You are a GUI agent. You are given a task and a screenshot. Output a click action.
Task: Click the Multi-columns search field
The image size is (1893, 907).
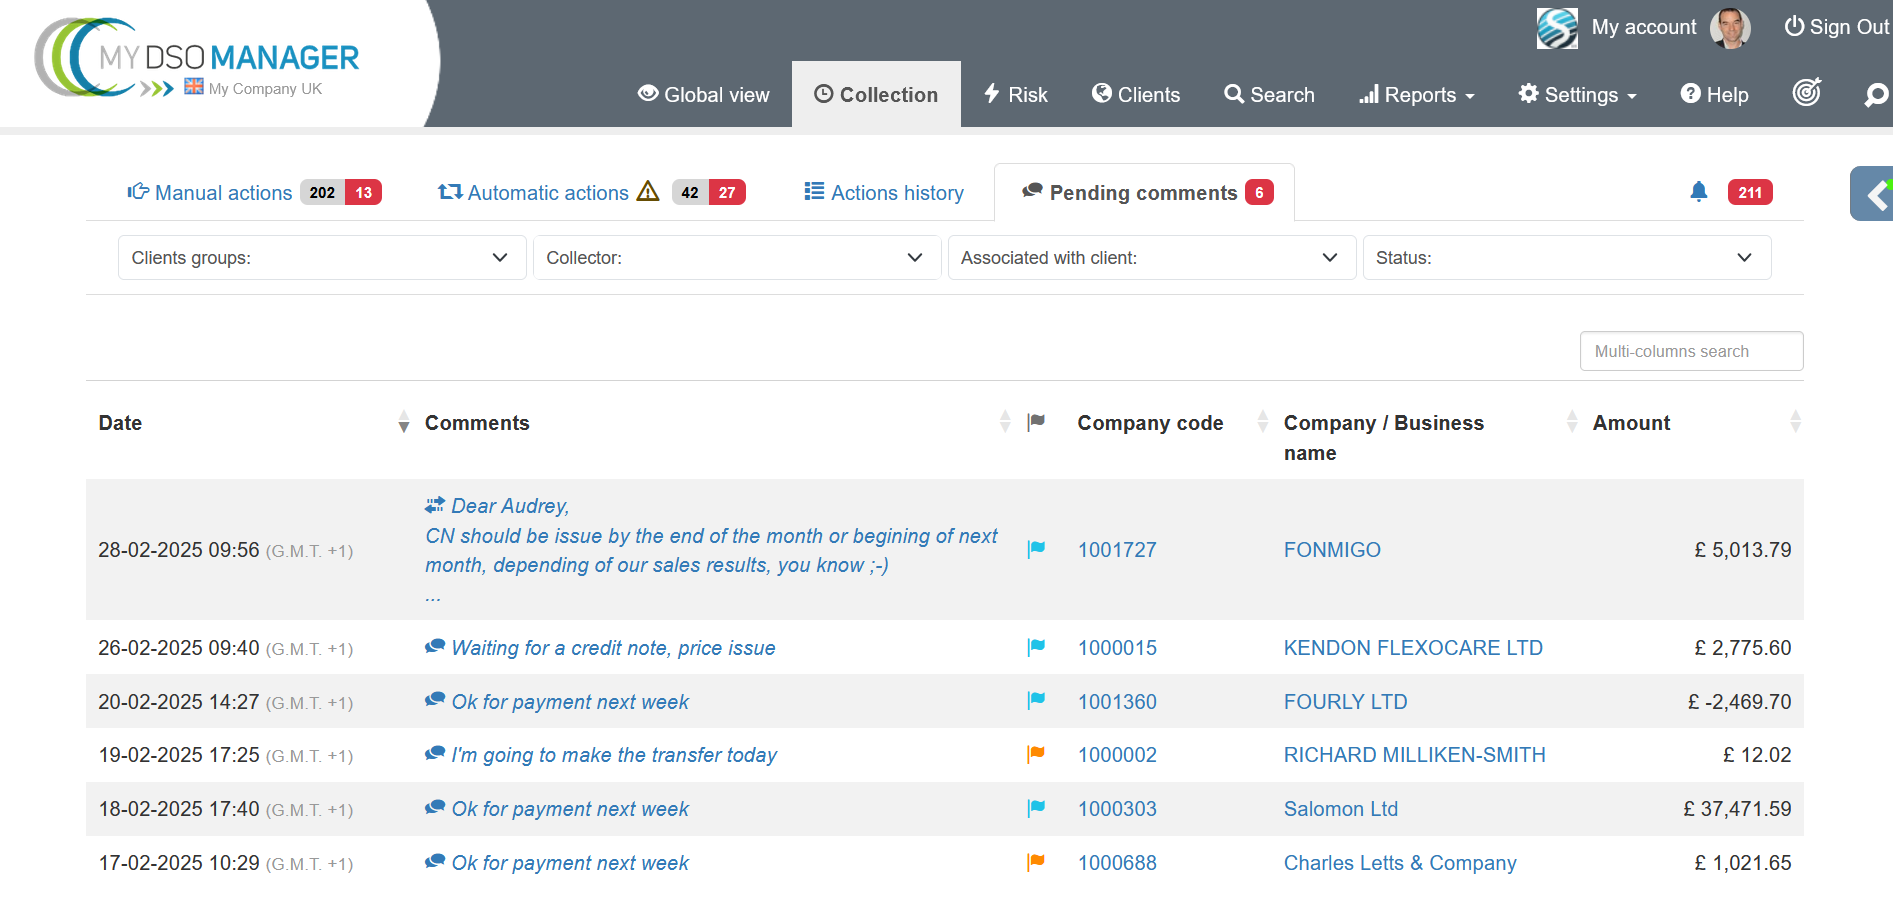1690,351
